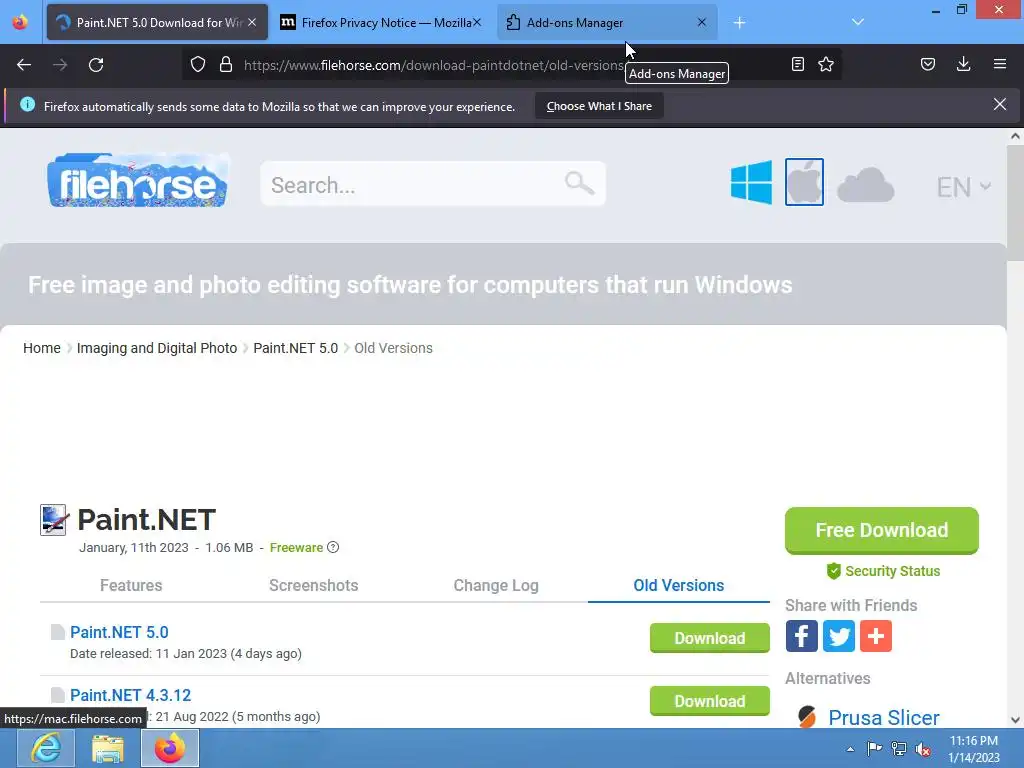The height and width of the screenshot is (768, 1024).
Task: Click the Free Download button
Action: [x=882, y=530]
